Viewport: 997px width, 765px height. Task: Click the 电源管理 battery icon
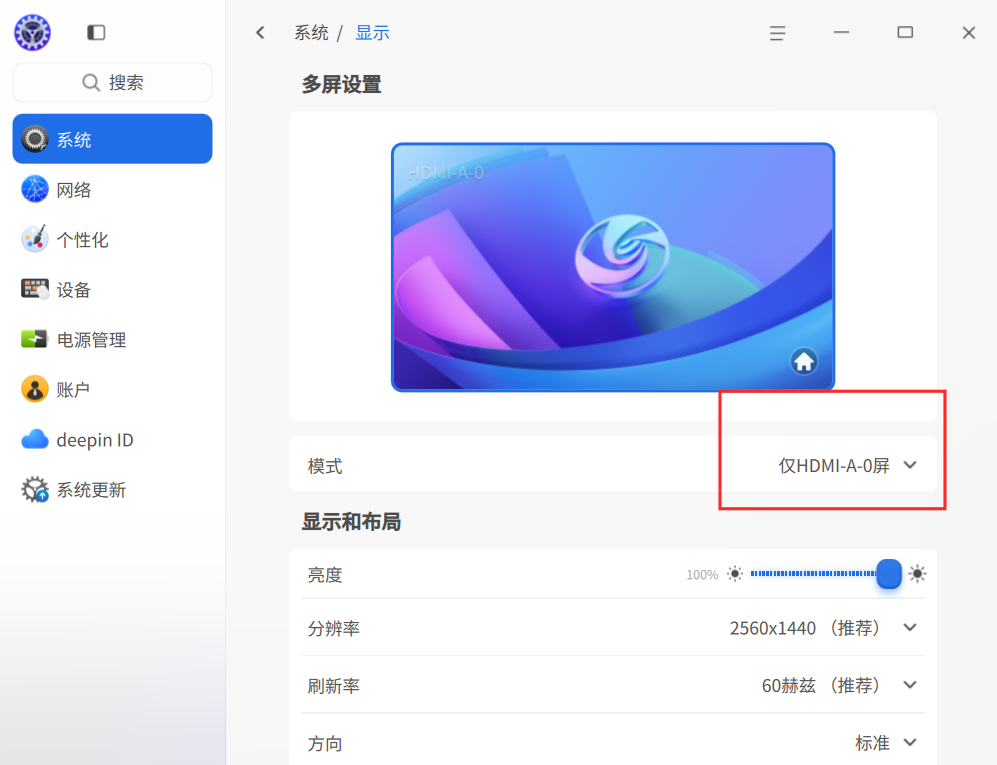(x=34, y=339)
